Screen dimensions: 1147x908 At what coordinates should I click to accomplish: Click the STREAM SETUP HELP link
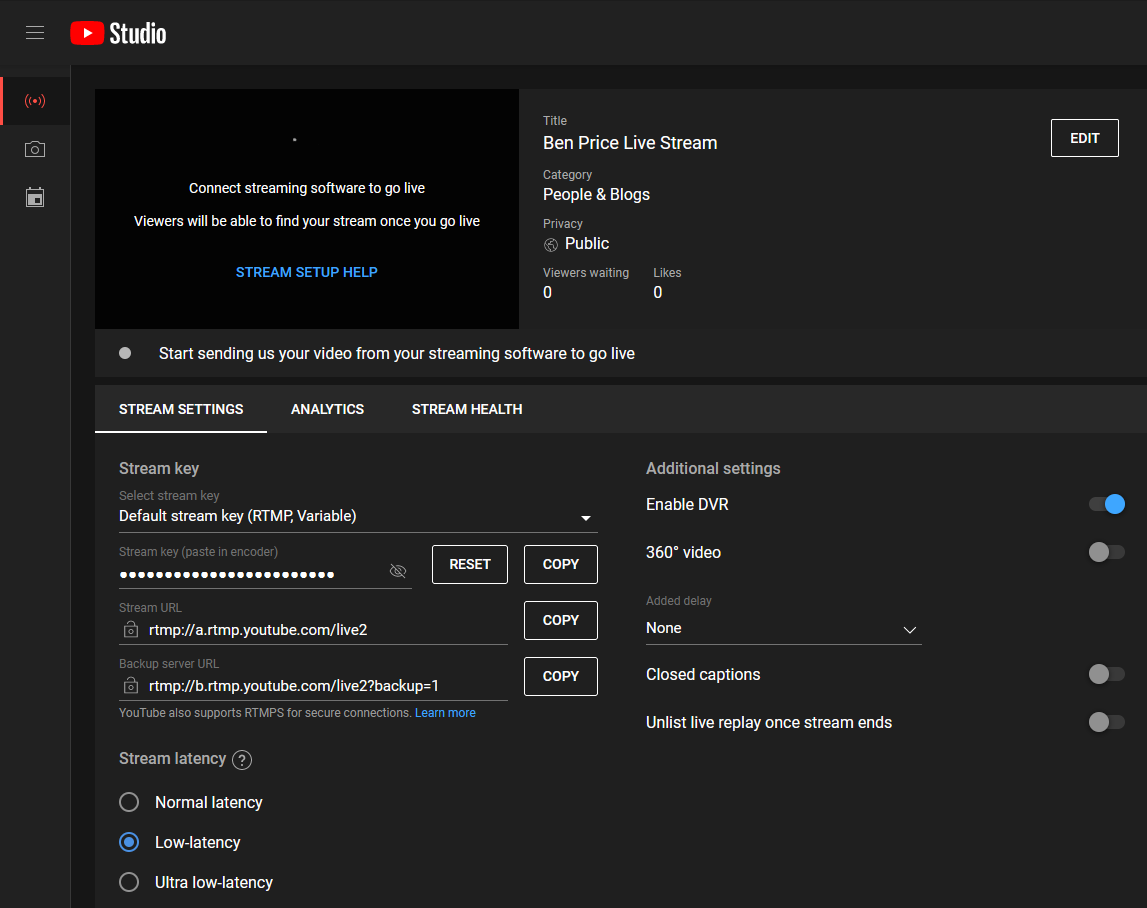tap(306, 272)
